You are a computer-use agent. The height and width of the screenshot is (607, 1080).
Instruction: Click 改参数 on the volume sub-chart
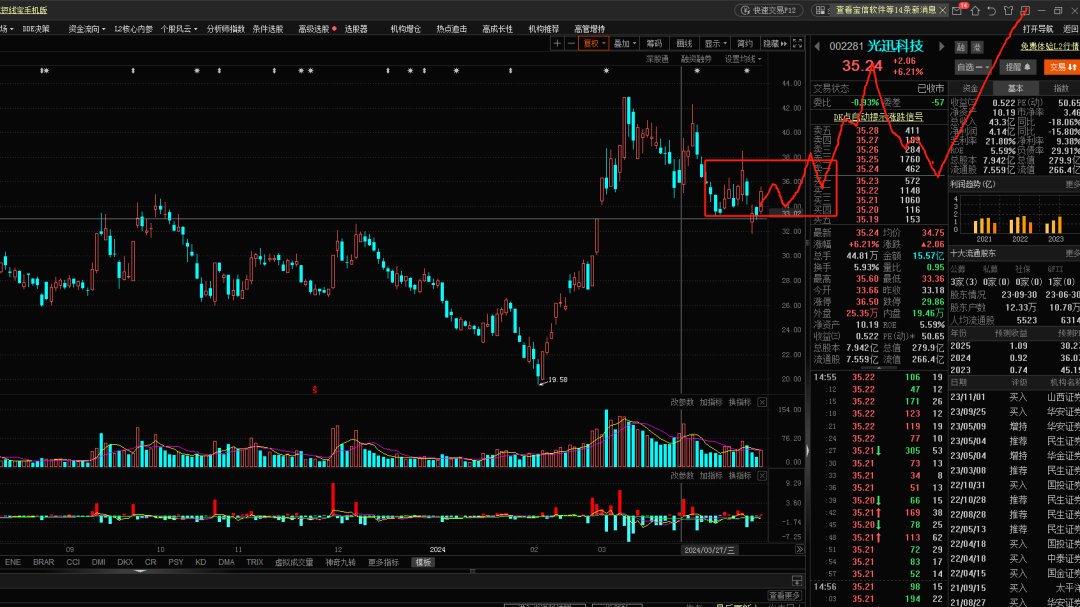pos(682,402)
